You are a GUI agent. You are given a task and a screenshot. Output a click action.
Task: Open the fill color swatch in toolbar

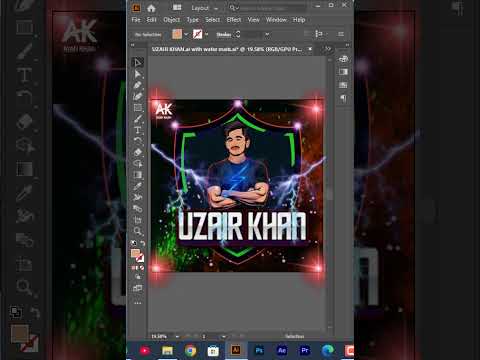point(135,253)
